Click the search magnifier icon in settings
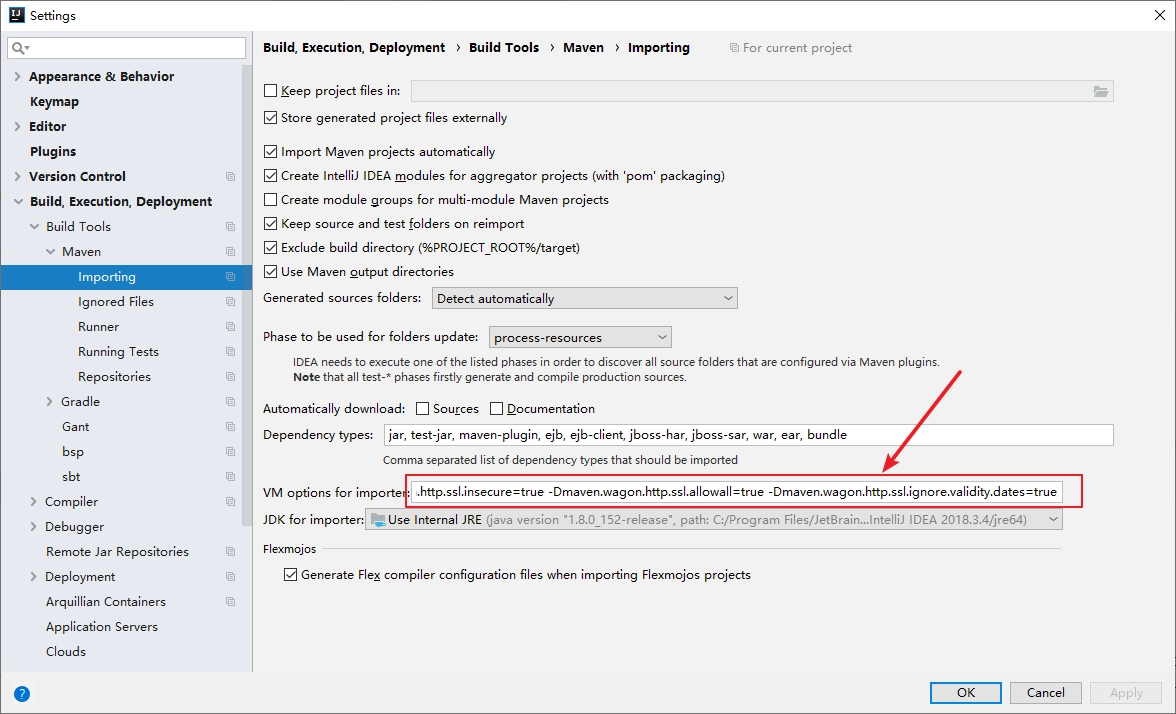This screenshot has width=1176, height=714. pyautogui.click(x=20, y=48)
